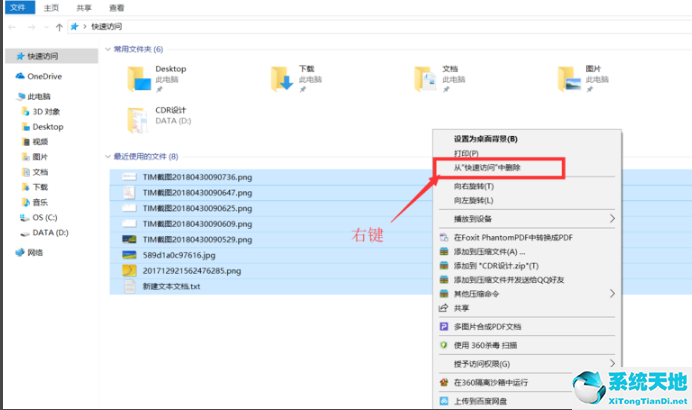Switch to the 主页 ribbon tab
Screen dimensions: 692x410
[x=51, y=8]
